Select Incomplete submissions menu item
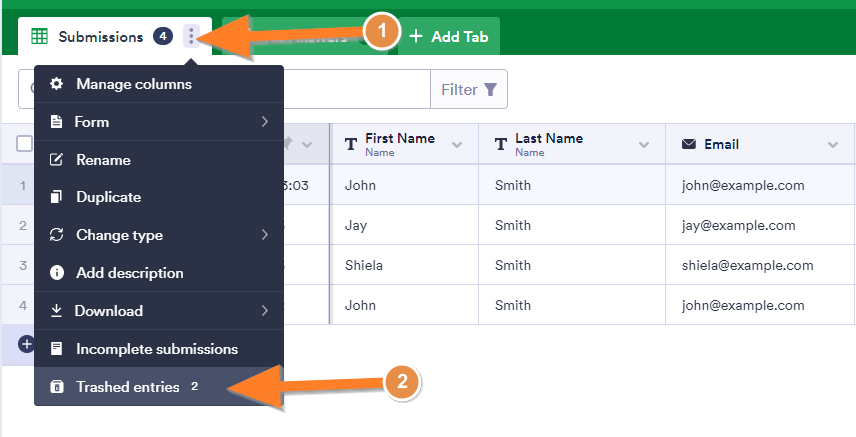Viewport: 856px width, 437px height. (x=157, y=349)
